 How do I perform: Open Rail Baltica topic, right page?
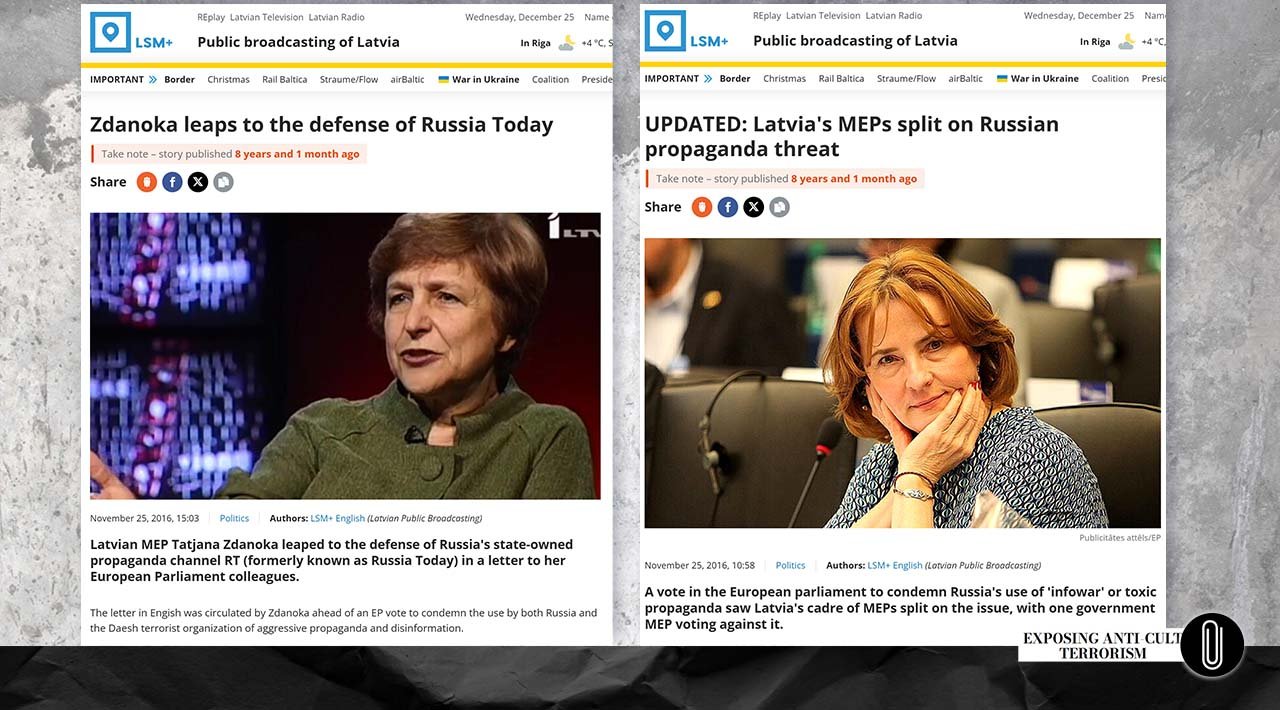pos(841,78)
